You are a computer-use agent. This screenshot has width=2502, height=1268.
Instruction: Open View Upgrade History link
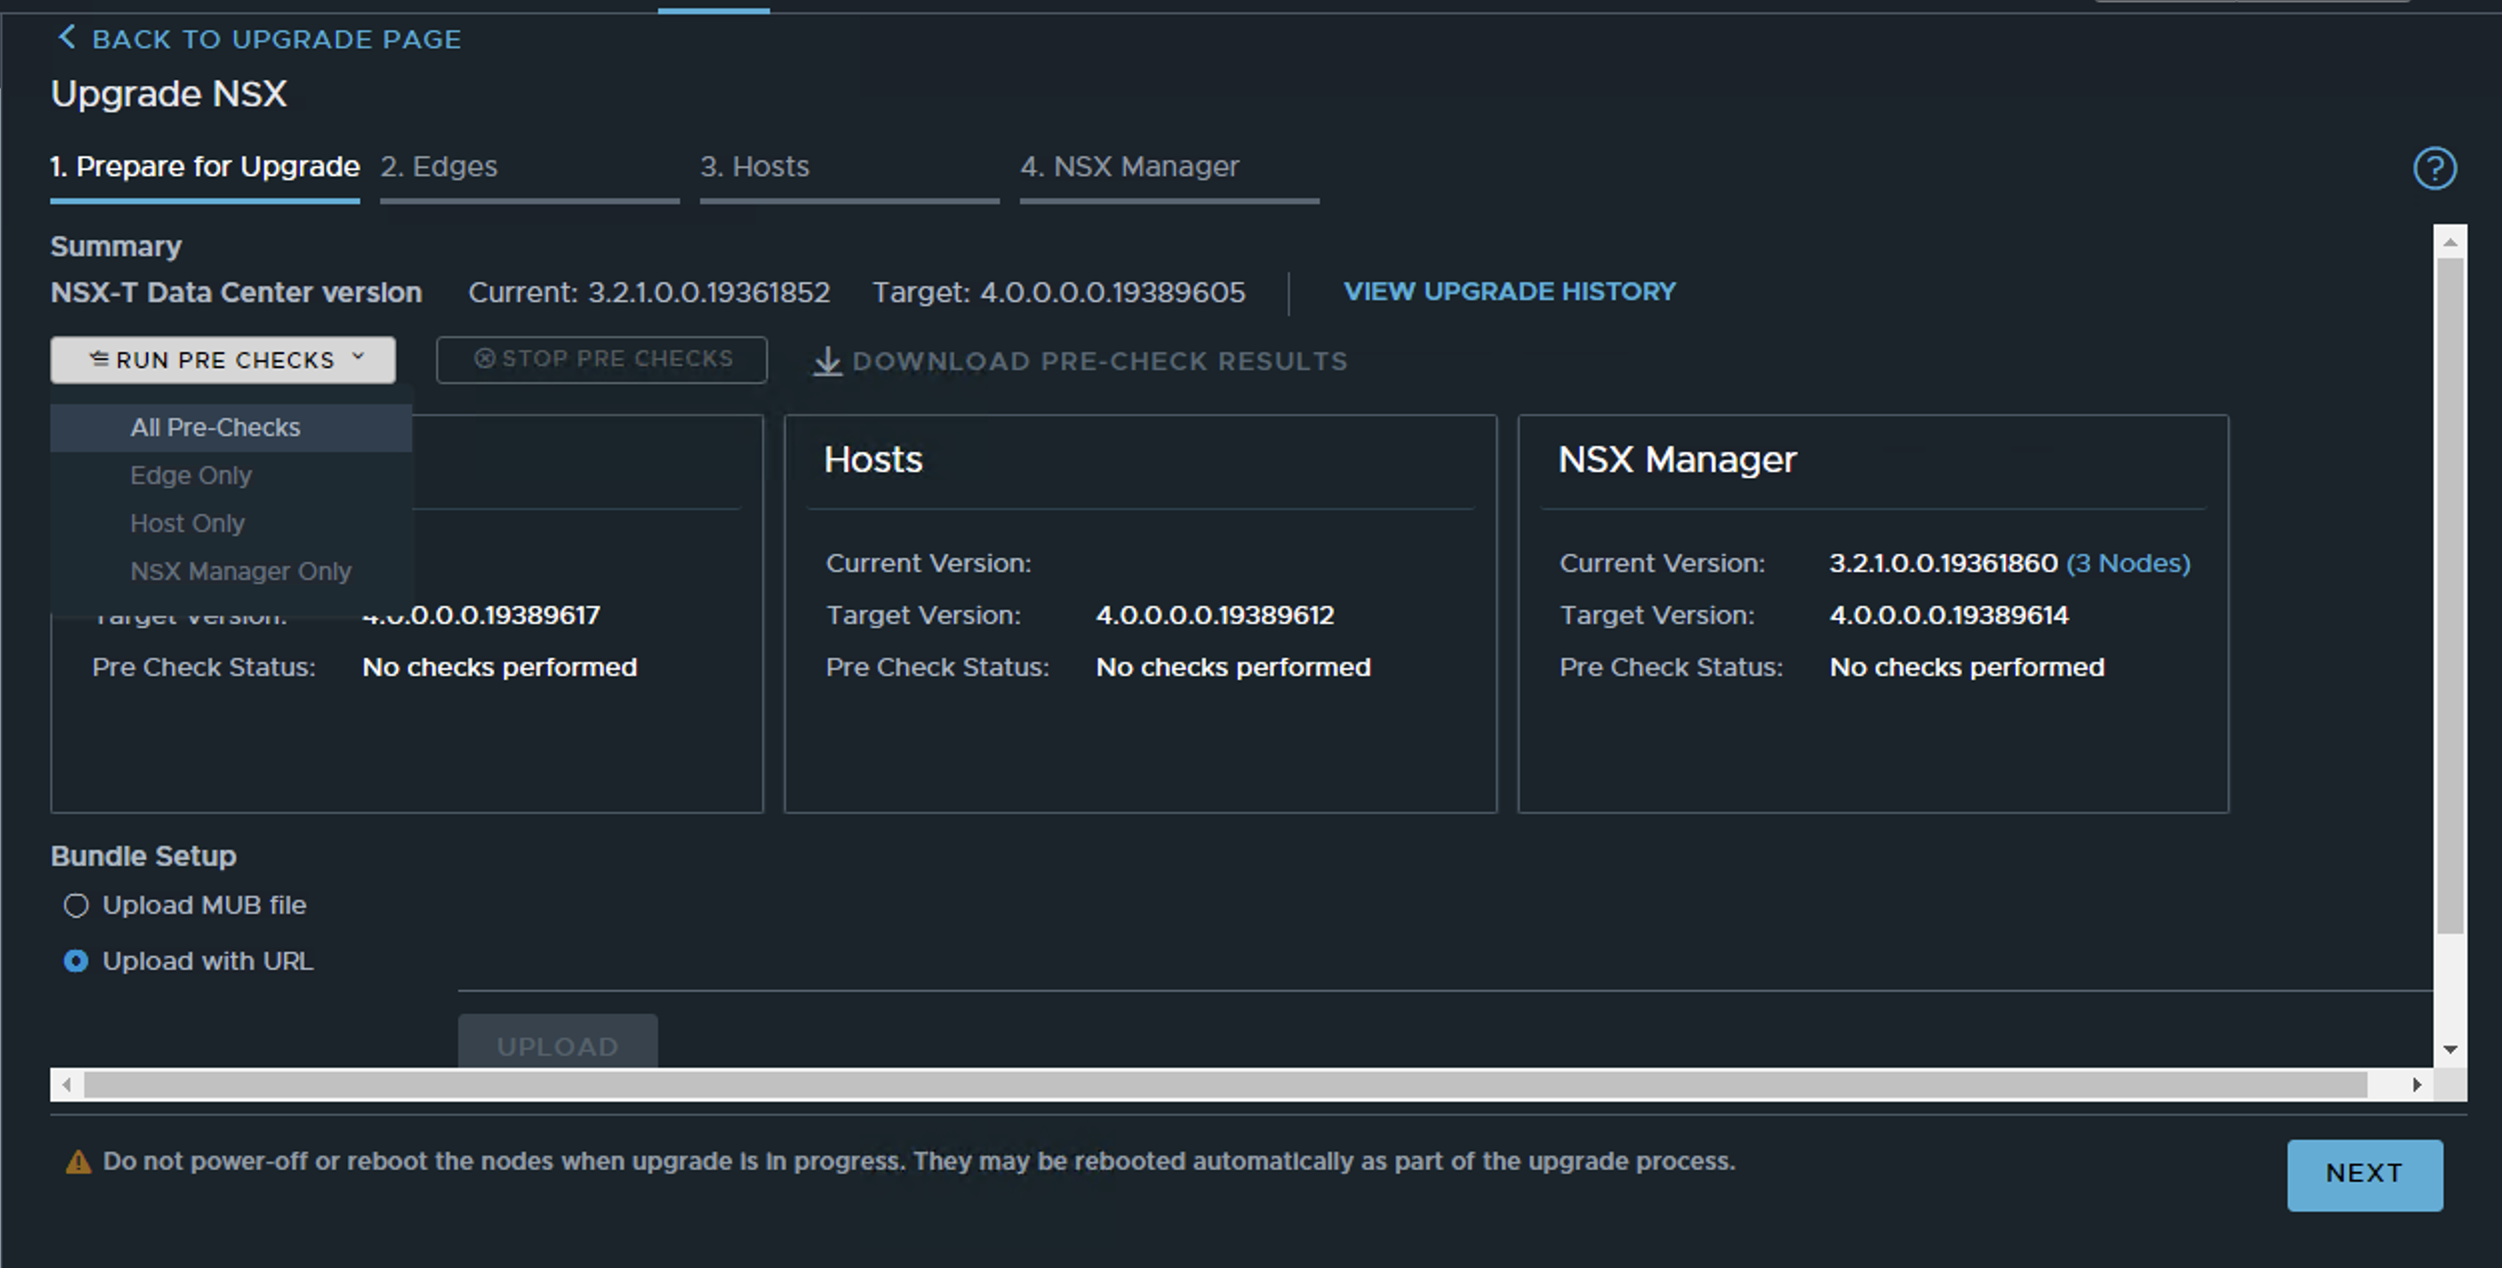coord(1508,292)
